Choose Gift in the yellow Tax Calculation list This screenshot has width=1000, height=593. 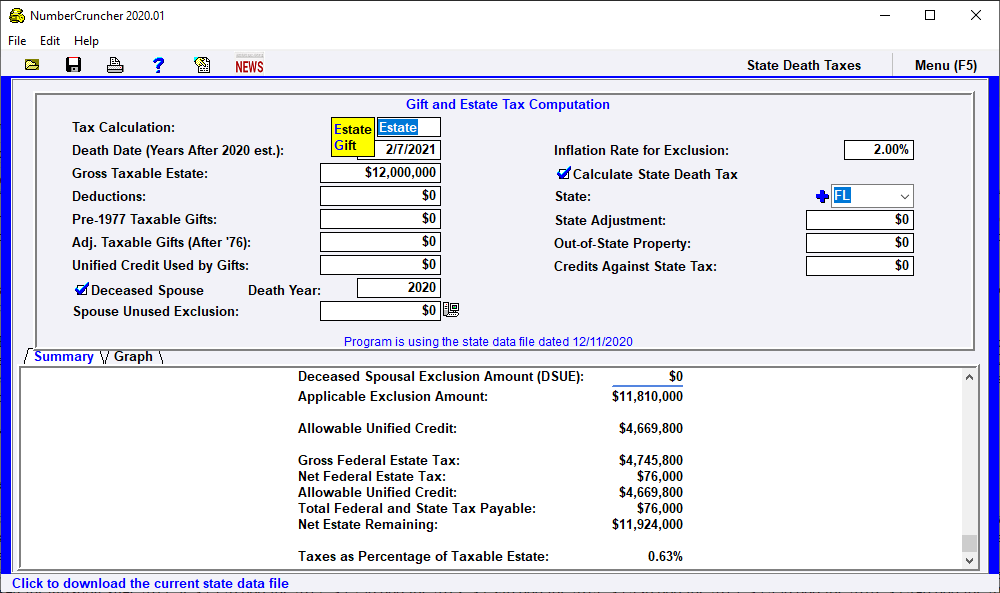[345, 145]
